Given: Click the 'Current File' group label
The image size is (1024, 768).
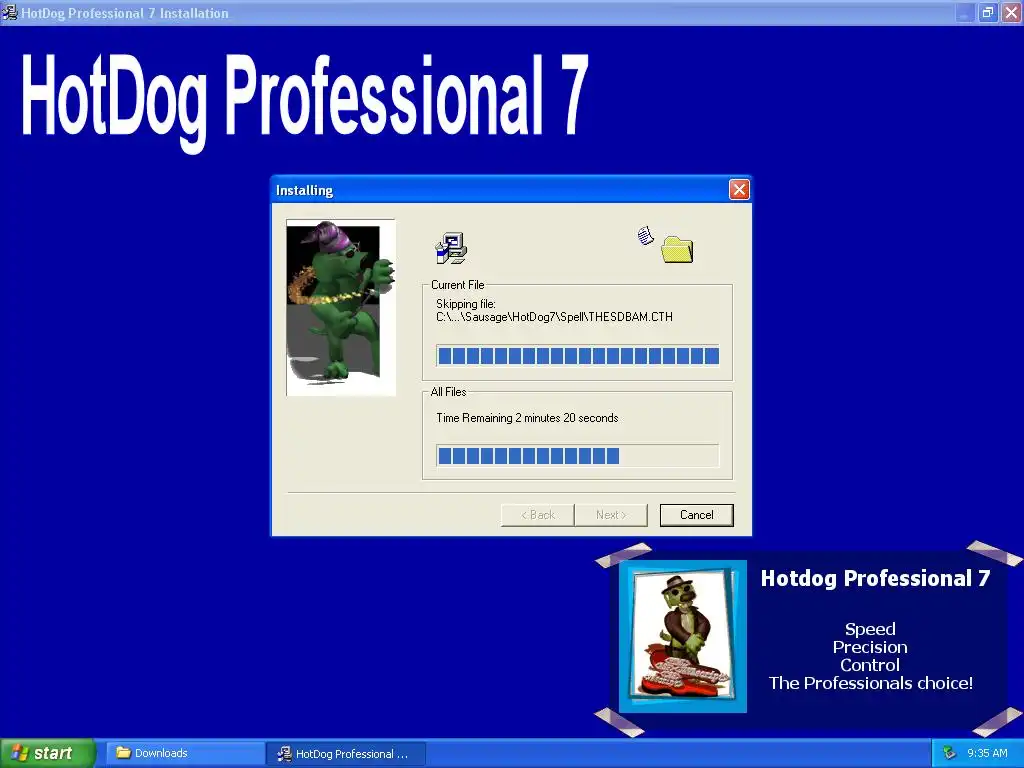Looking at the screenshot, I should [x=458, y=285].
